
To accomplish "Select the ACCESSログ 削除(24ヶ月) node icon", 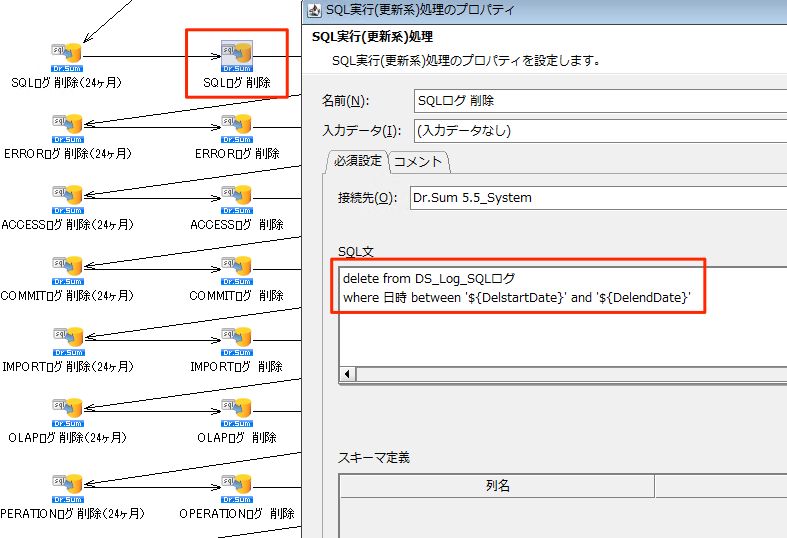I will point(67,200).
